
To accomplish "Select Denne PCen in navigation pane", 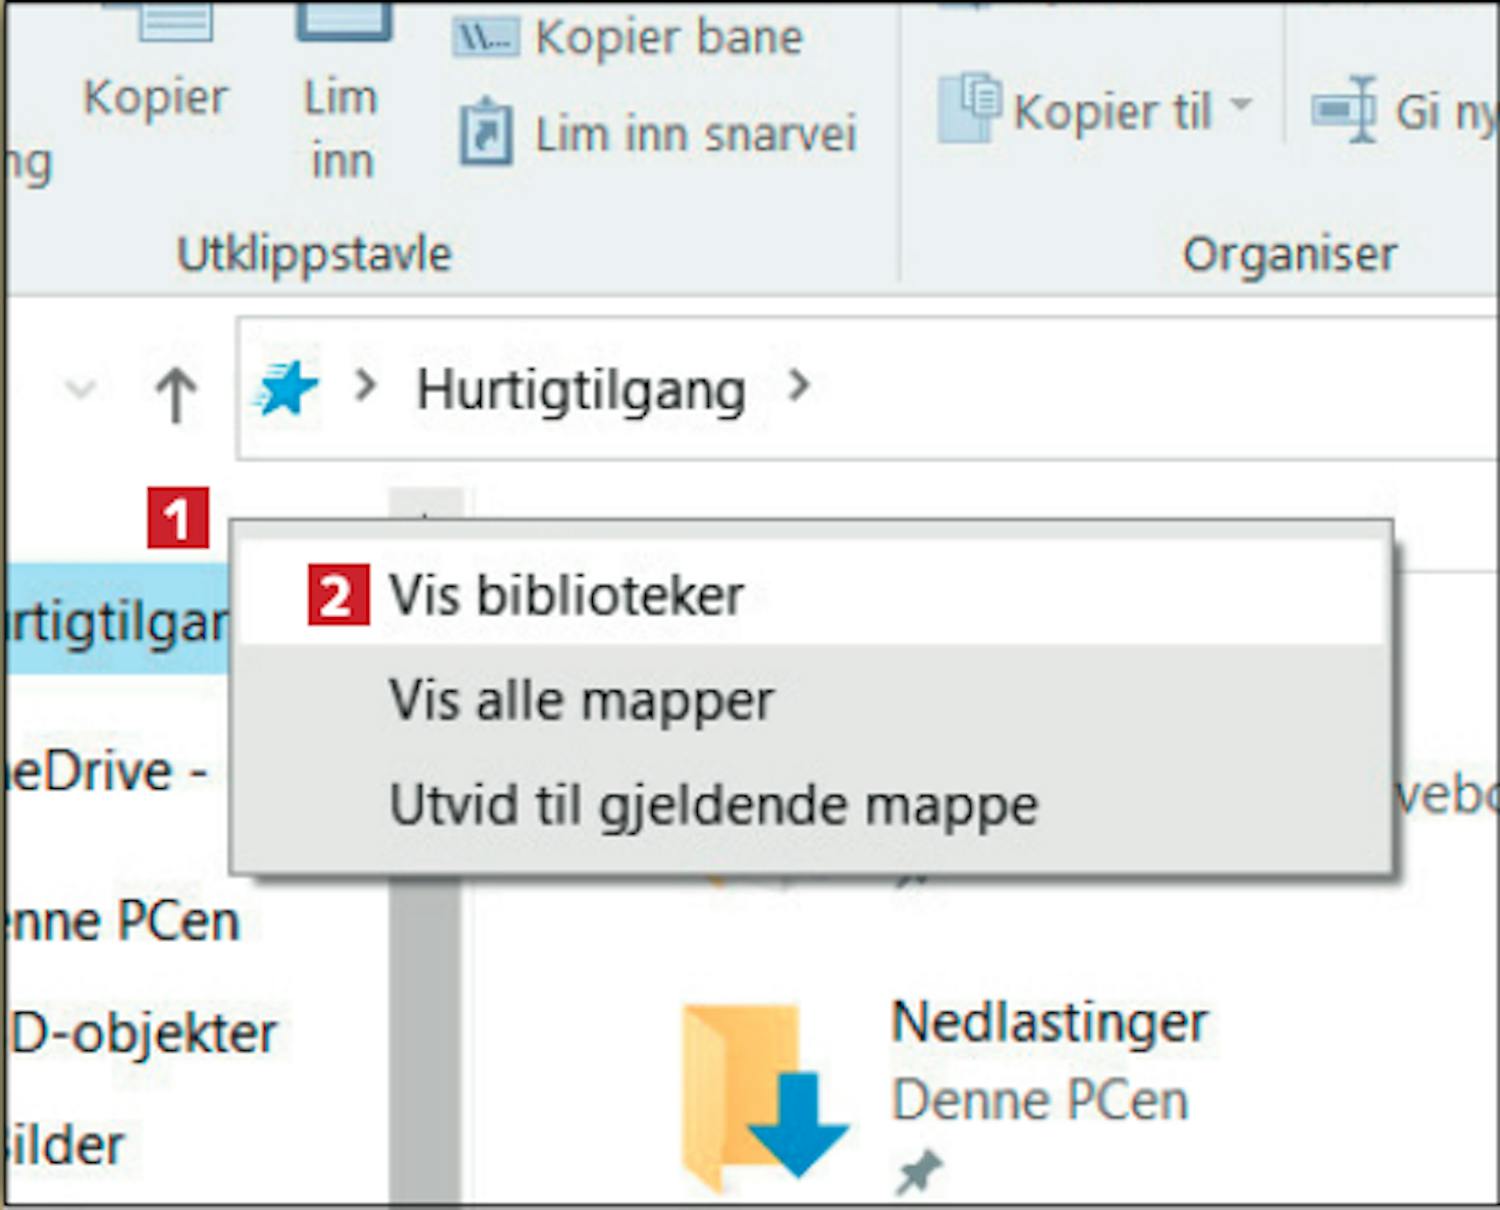I will pyautogui.click(x=125, y=921).
